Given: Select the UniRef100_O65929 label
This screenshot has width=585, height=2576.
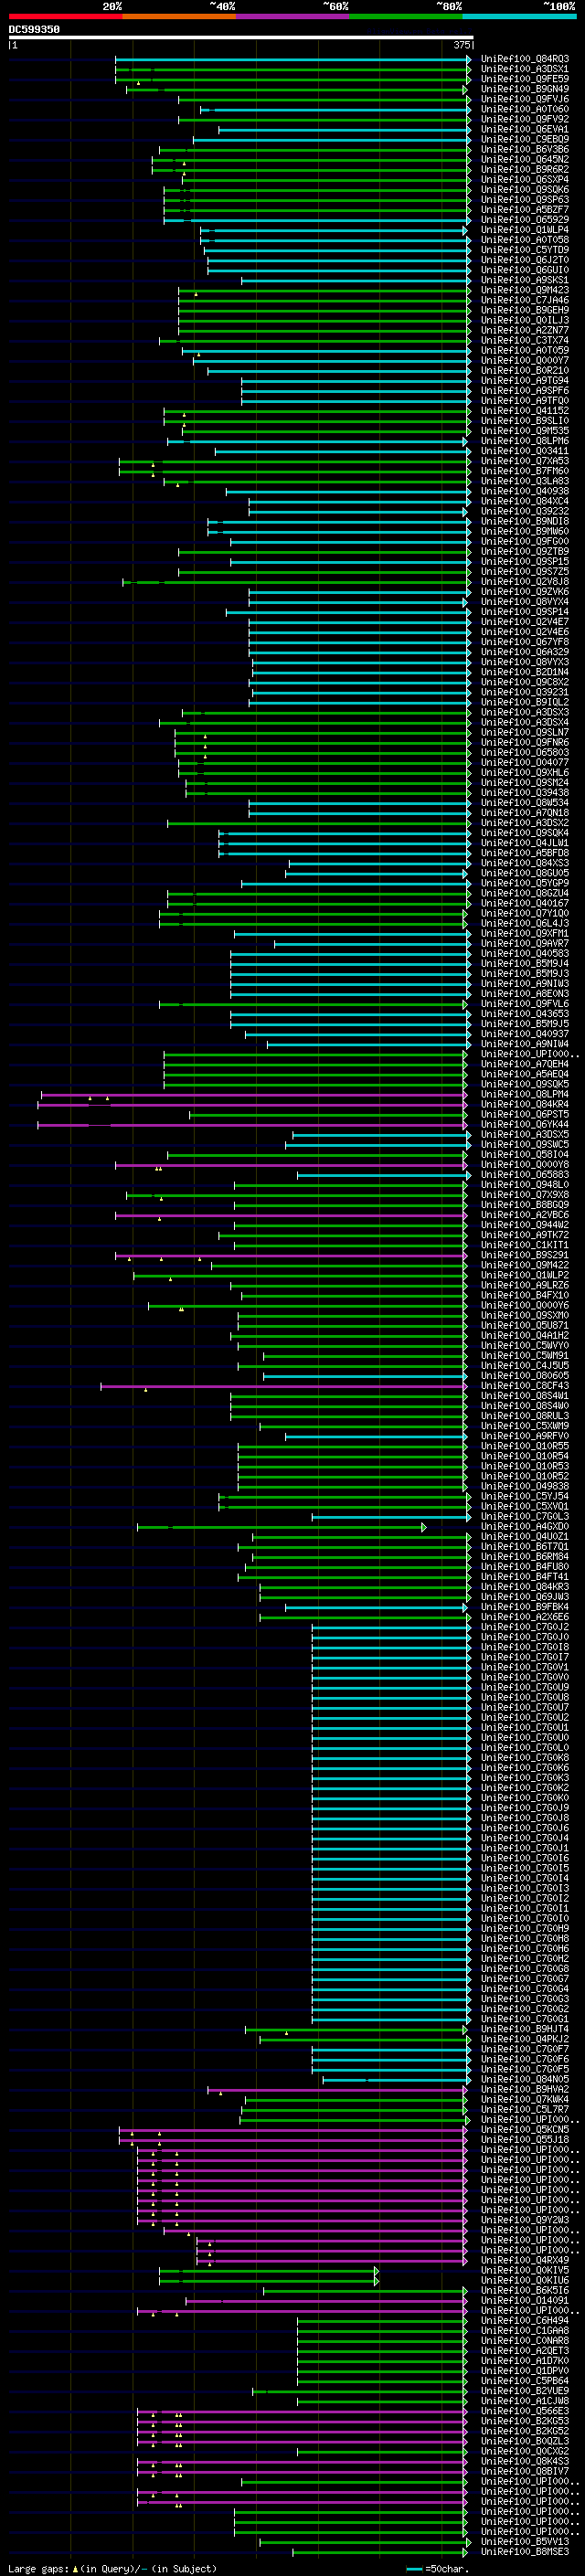Looking at the screenshot, I should (x=525, y=219).
